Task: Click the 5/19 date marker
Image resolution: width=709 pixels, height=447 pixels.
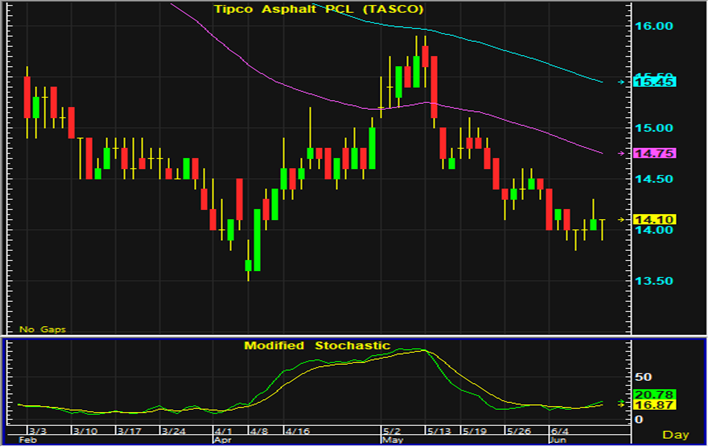Action: pos(474,431)
